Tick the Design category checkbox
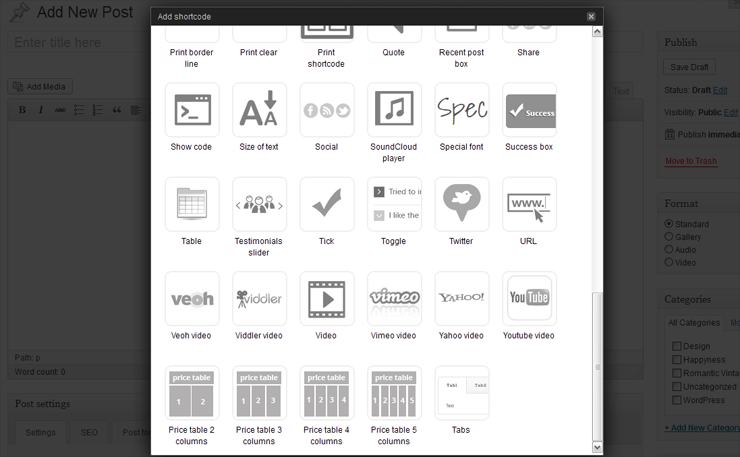740x457 pixels. click(x=677, y=347)
